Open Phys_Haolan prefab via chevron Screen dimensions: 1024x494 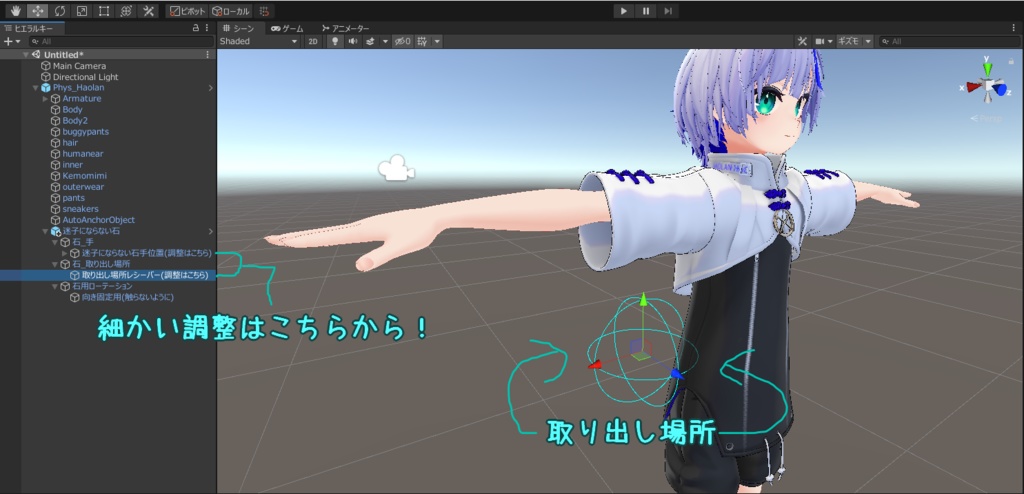210,88
